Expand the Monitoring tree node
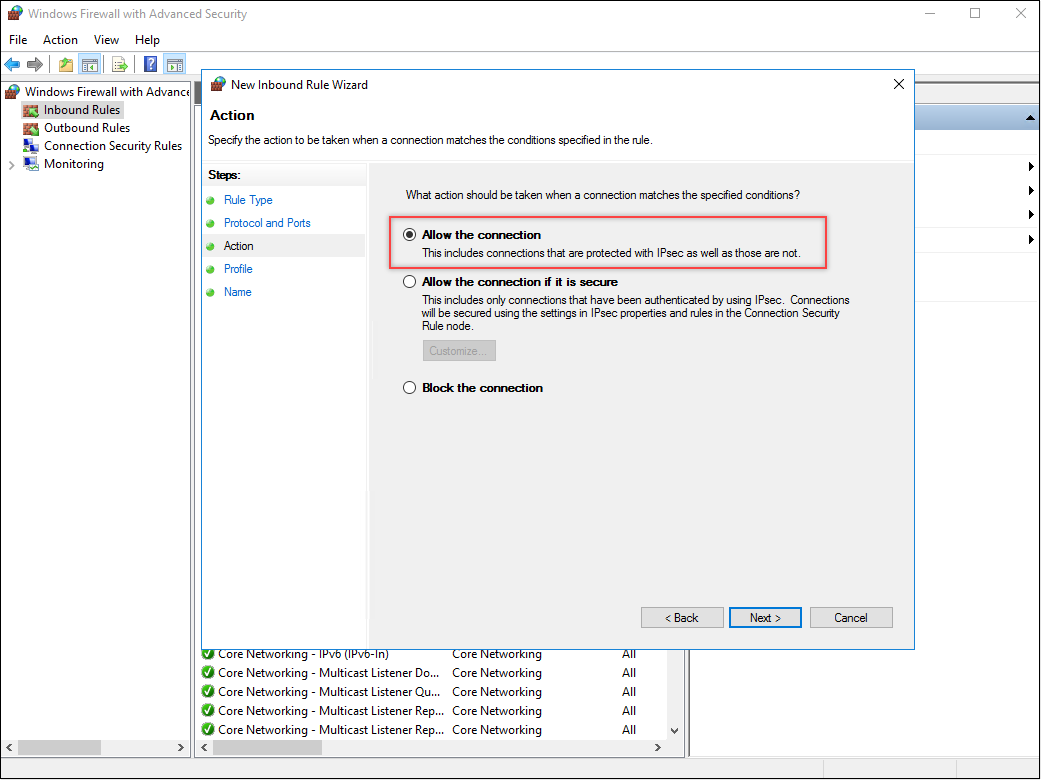Screen dimensions: 1042x781 (x=11, y=165)
